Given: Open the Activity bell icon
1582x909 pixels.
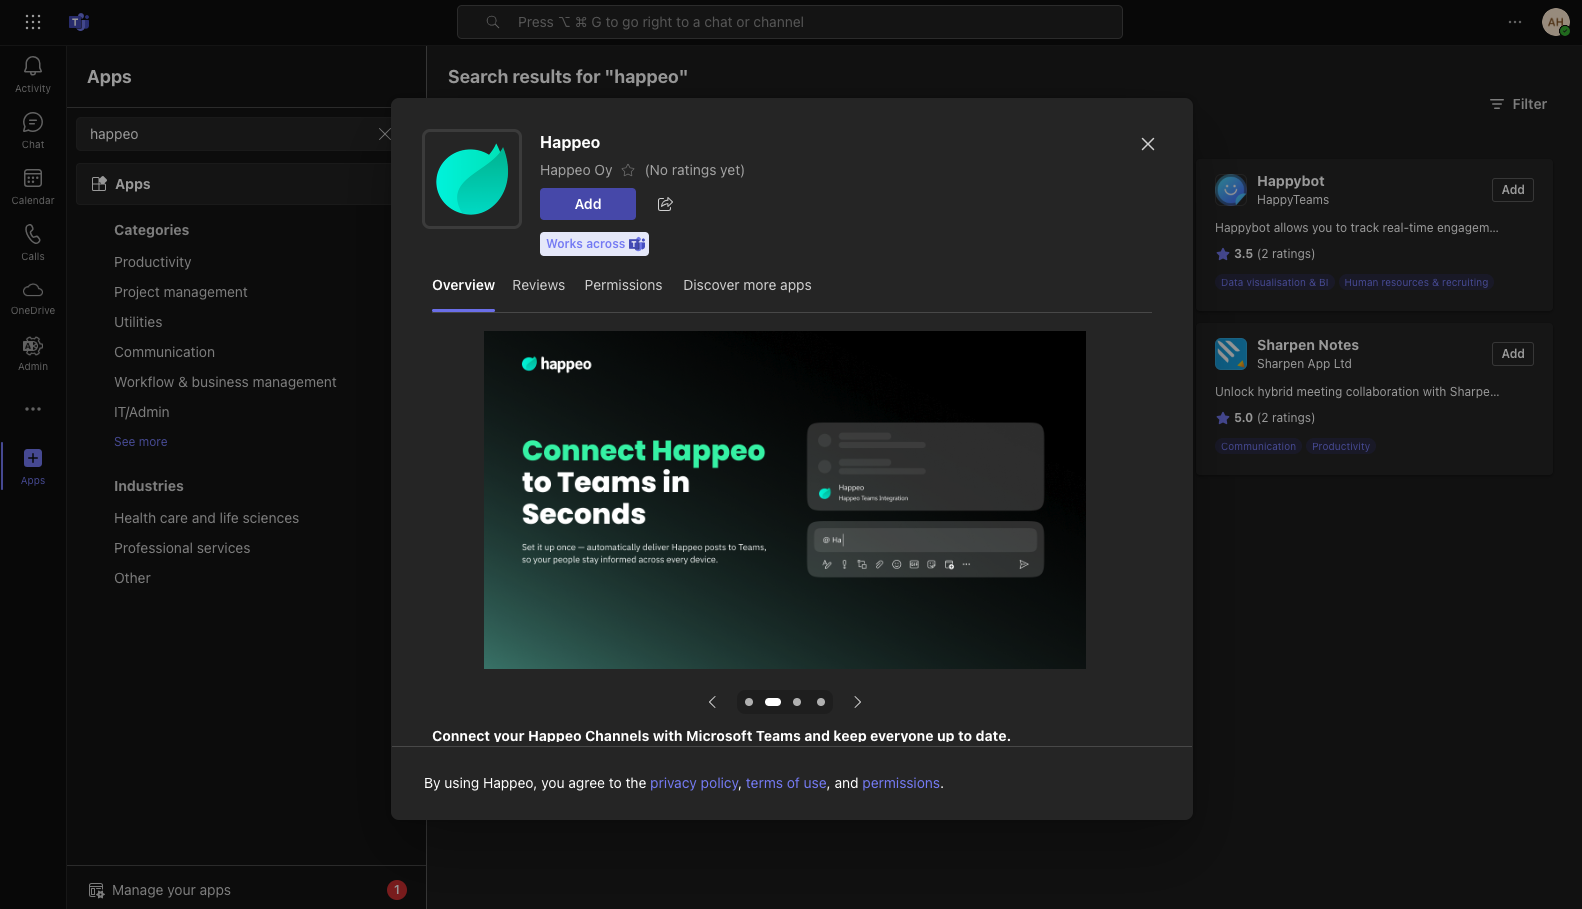Looking at the screenshot, I should (x=33, y=74).
